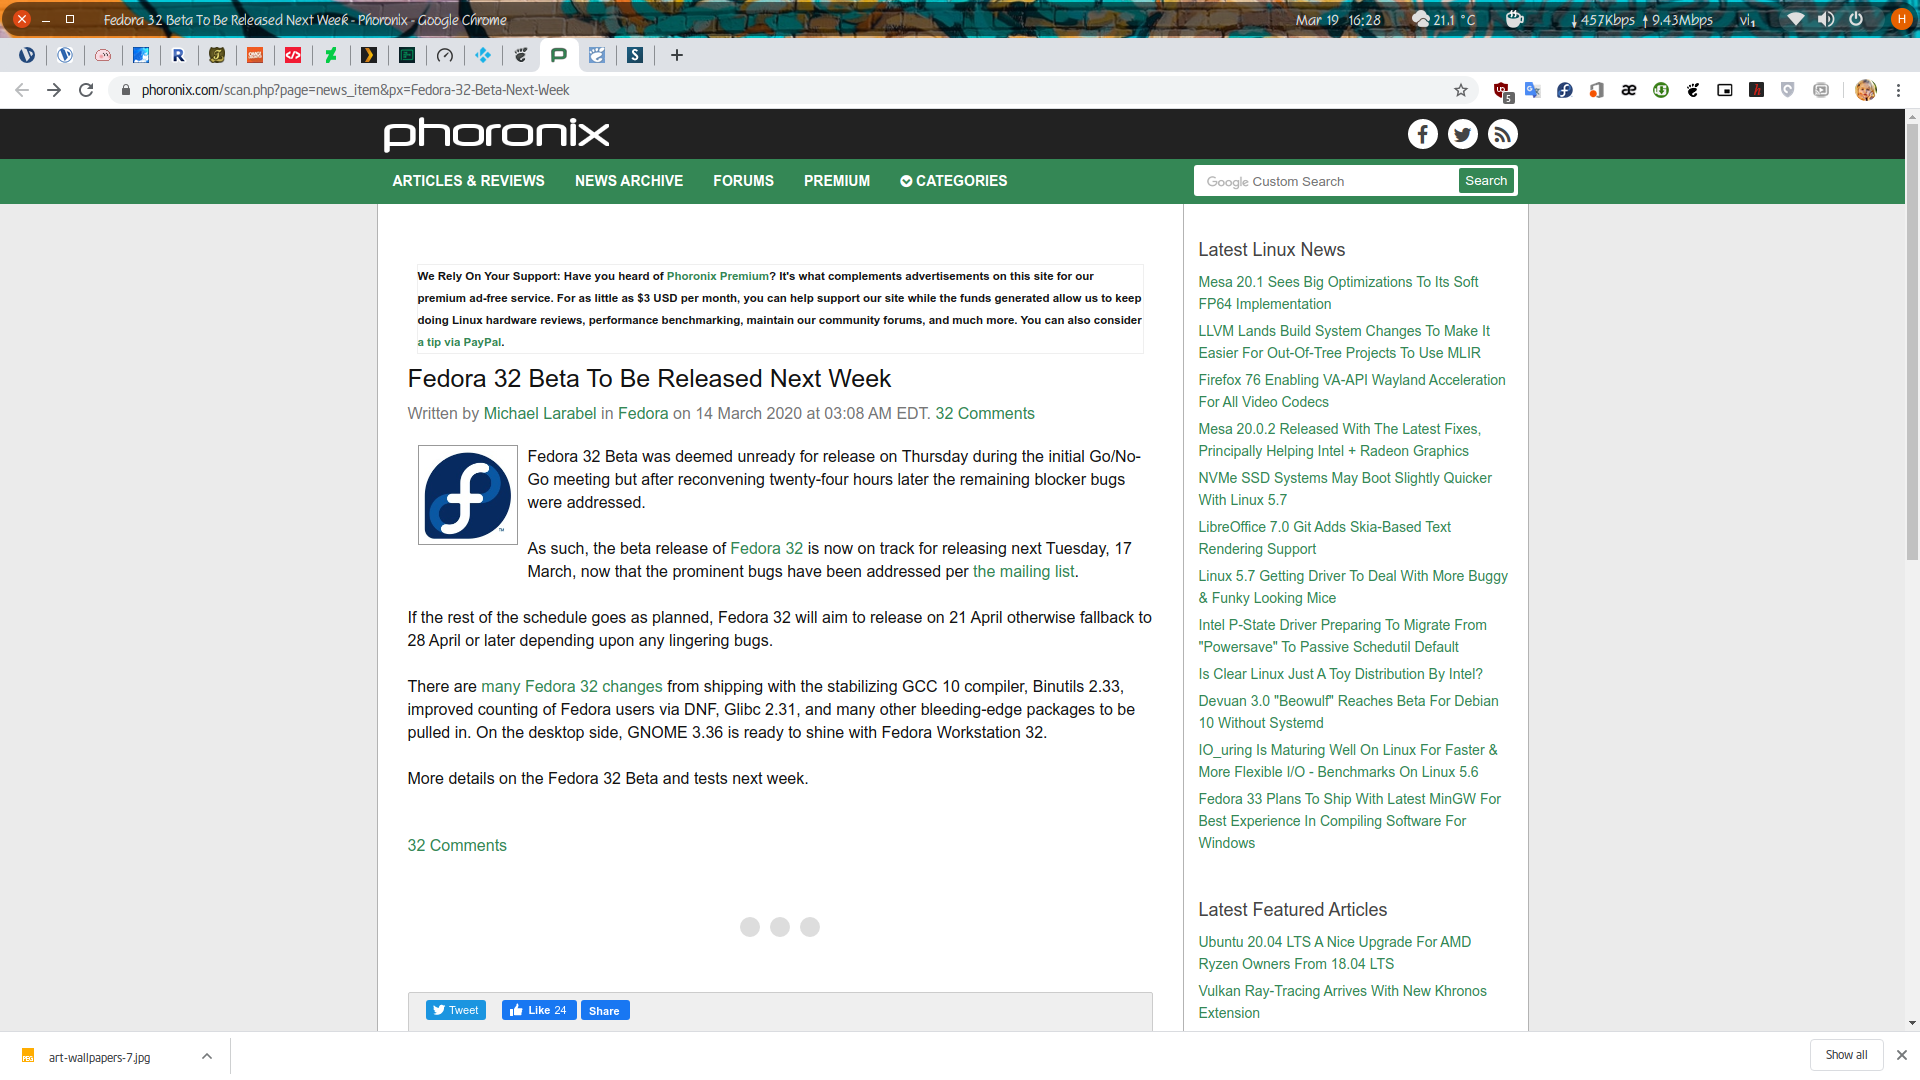Screen dimensions: 1920x1080
Task: Switch to the tab with the R icon
Action: click(x=179, y=55)
